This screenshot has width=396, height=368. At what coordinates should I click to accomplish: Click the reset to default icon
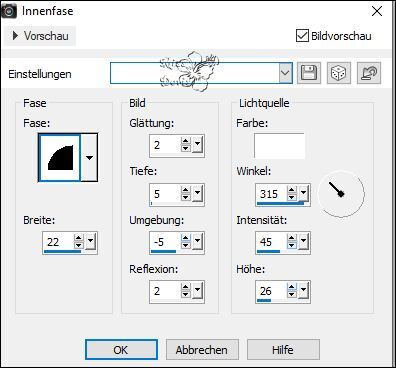point(369,73)
